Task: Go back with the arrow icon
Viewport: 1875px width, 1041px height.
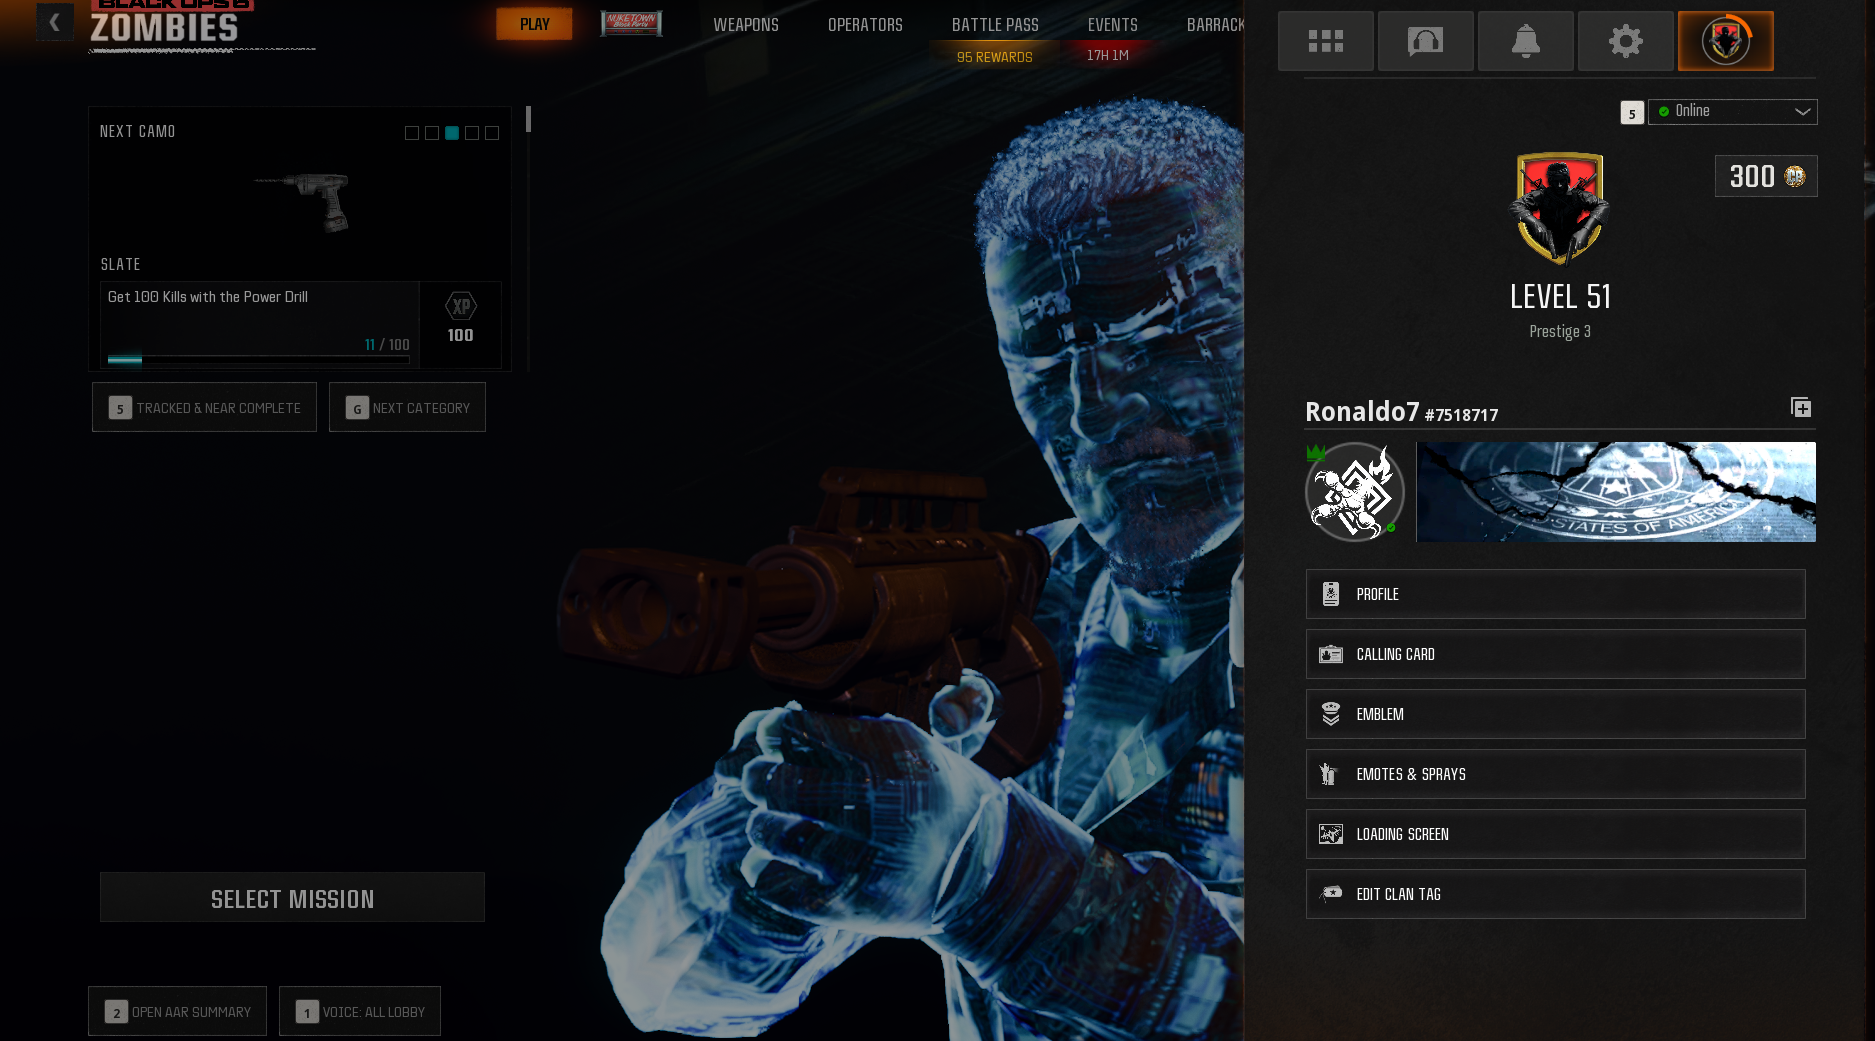Action: [x=54, y=21]
